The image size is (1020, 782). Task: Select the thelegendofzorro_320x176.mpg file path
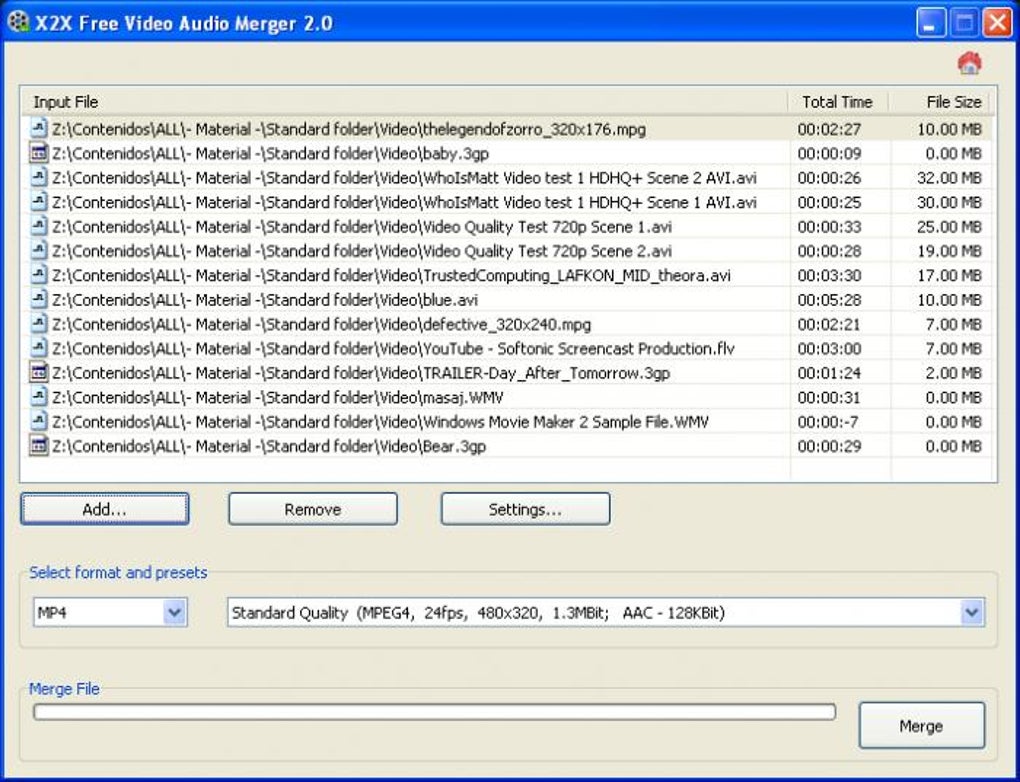click(x=349, y=129)
